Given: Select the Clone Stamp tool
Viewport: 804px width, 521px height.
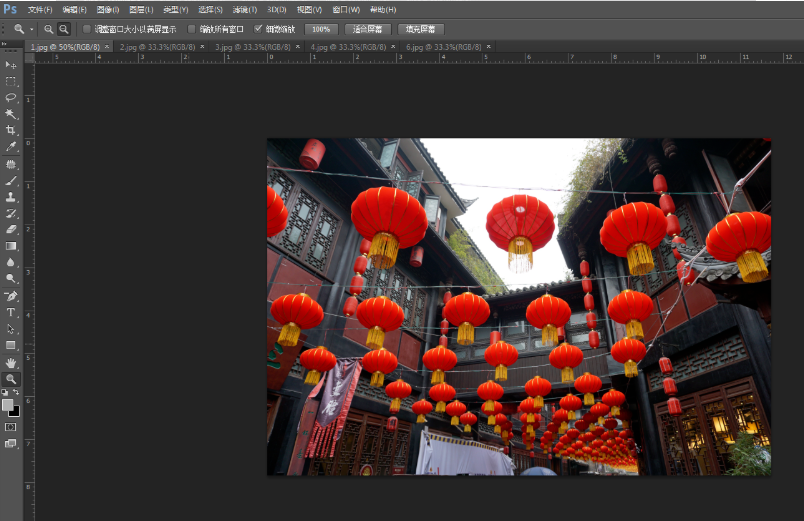Looking at the screenshot, I should point(11,197).
